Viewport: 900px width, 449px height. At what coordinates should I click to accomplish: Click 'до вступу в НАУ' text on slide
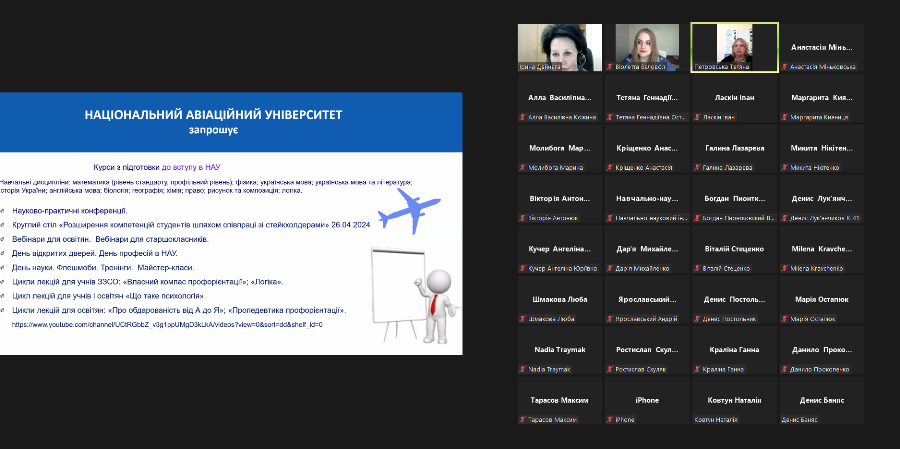click(191, 167)
